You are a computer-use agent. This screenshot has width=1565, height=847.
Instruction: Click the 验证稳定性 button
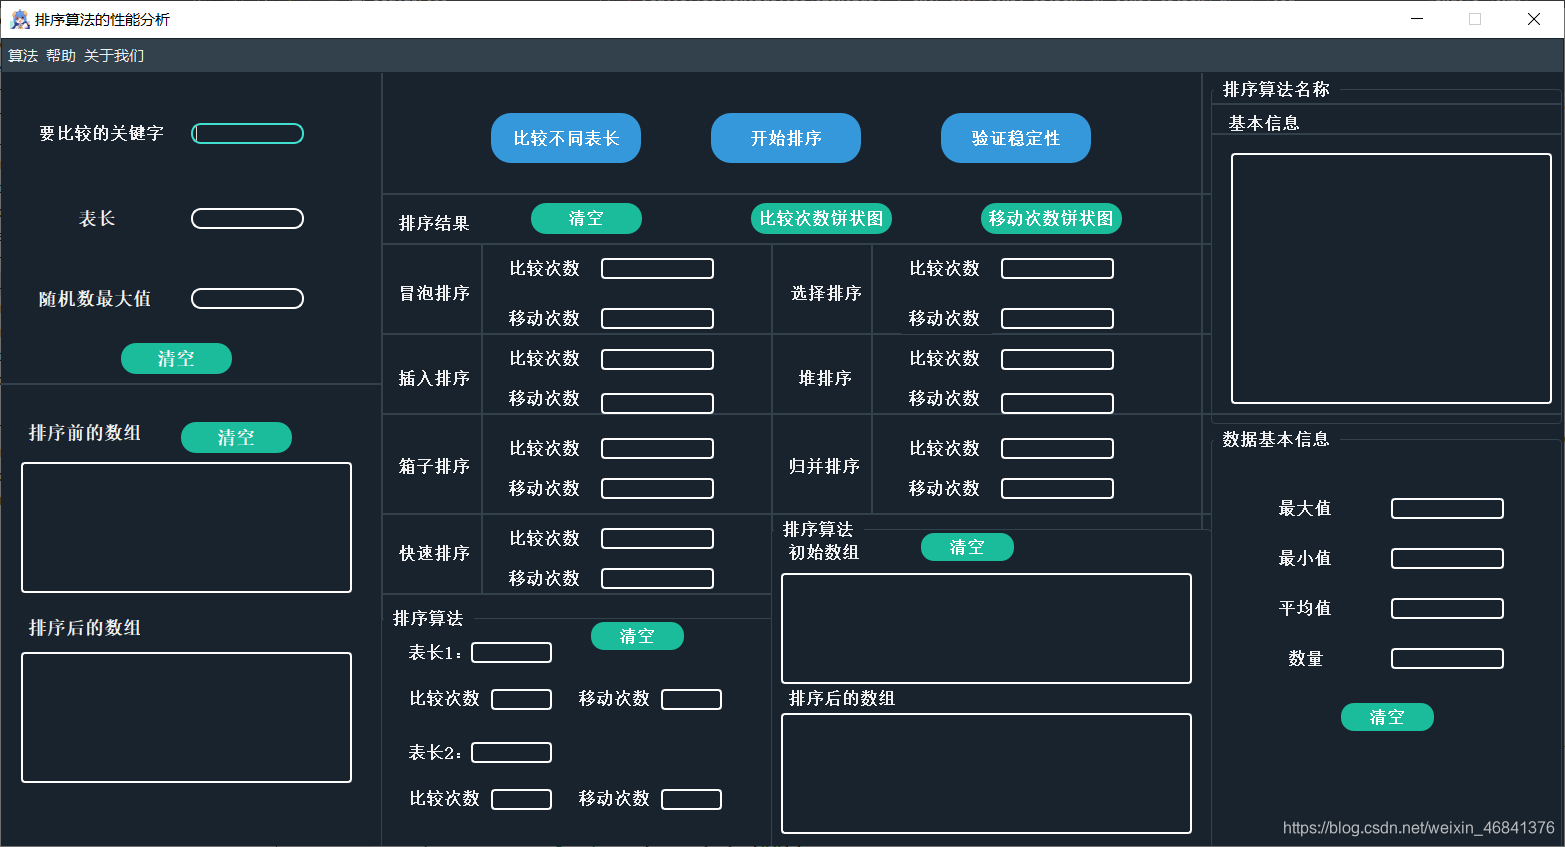[1016, 138]
